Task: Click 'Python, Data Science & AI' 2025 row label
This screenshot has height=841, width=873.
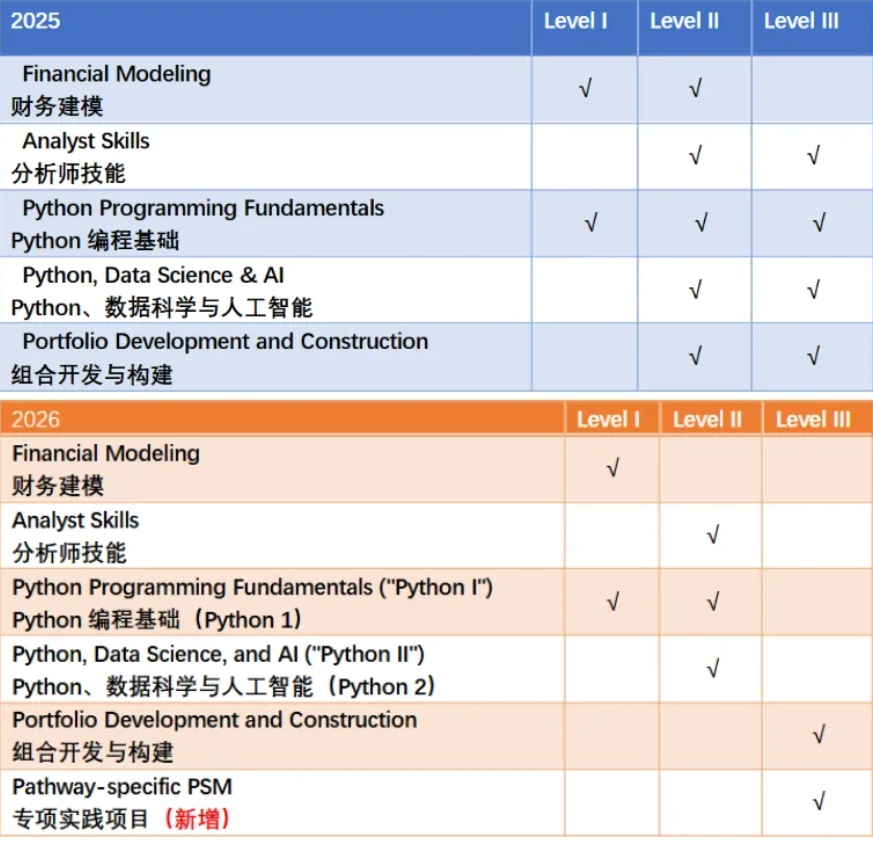Action: pos(153,275)
